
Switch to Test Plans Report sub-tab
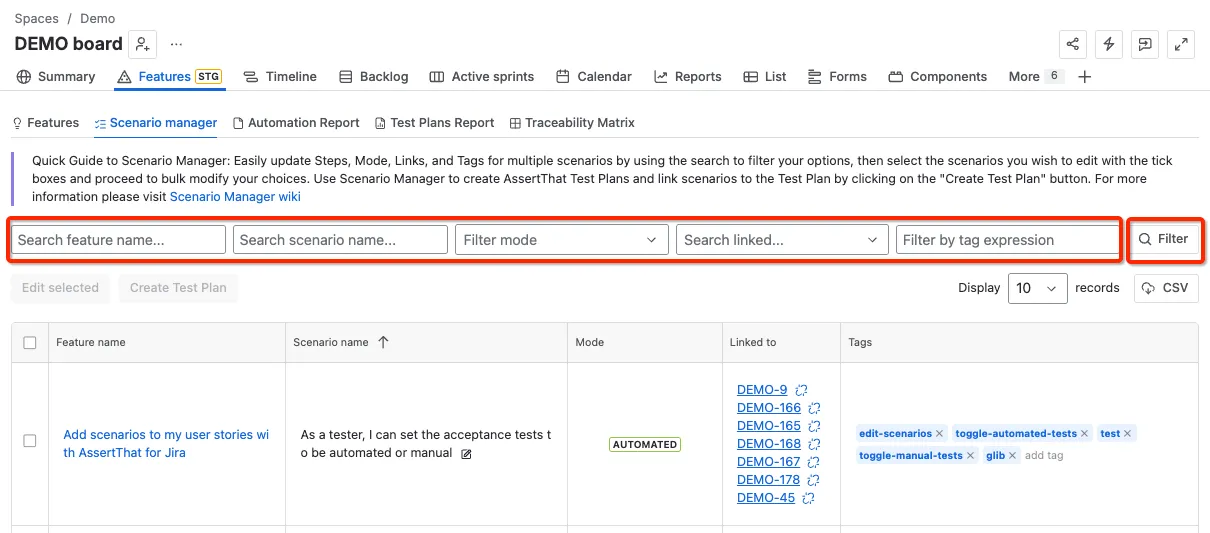pos(435,123)
